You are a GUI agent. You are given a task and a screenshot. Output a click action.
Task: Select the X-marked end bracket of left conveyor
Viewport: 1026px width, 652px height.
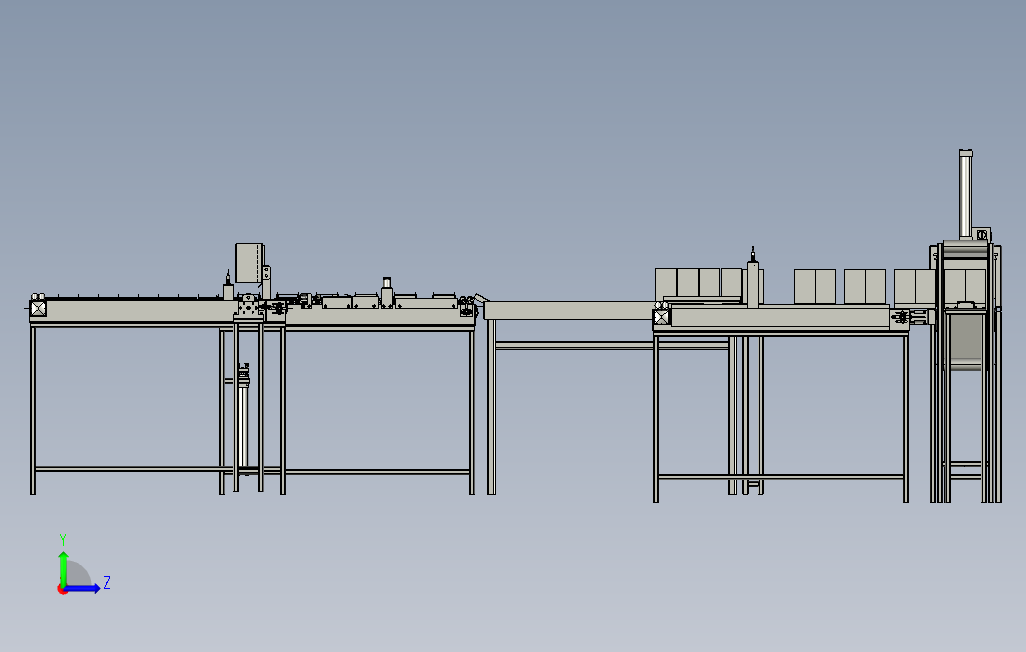(x=38, y=308)
